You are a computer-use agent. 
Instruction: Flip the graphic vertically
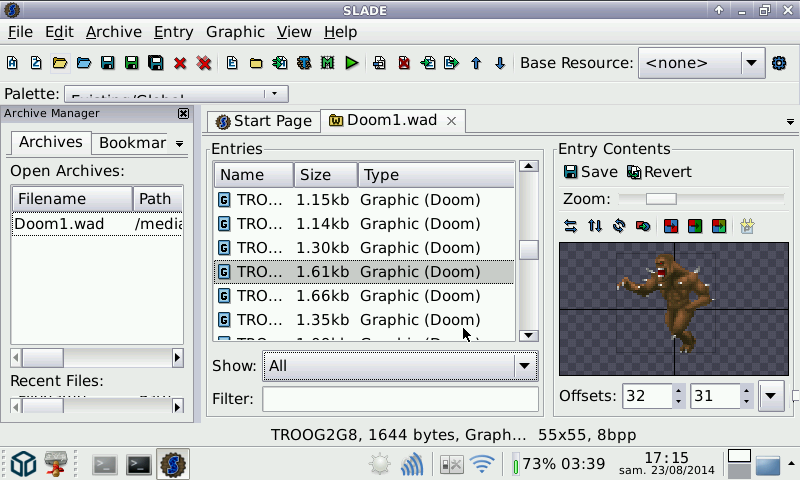point(594,225)
